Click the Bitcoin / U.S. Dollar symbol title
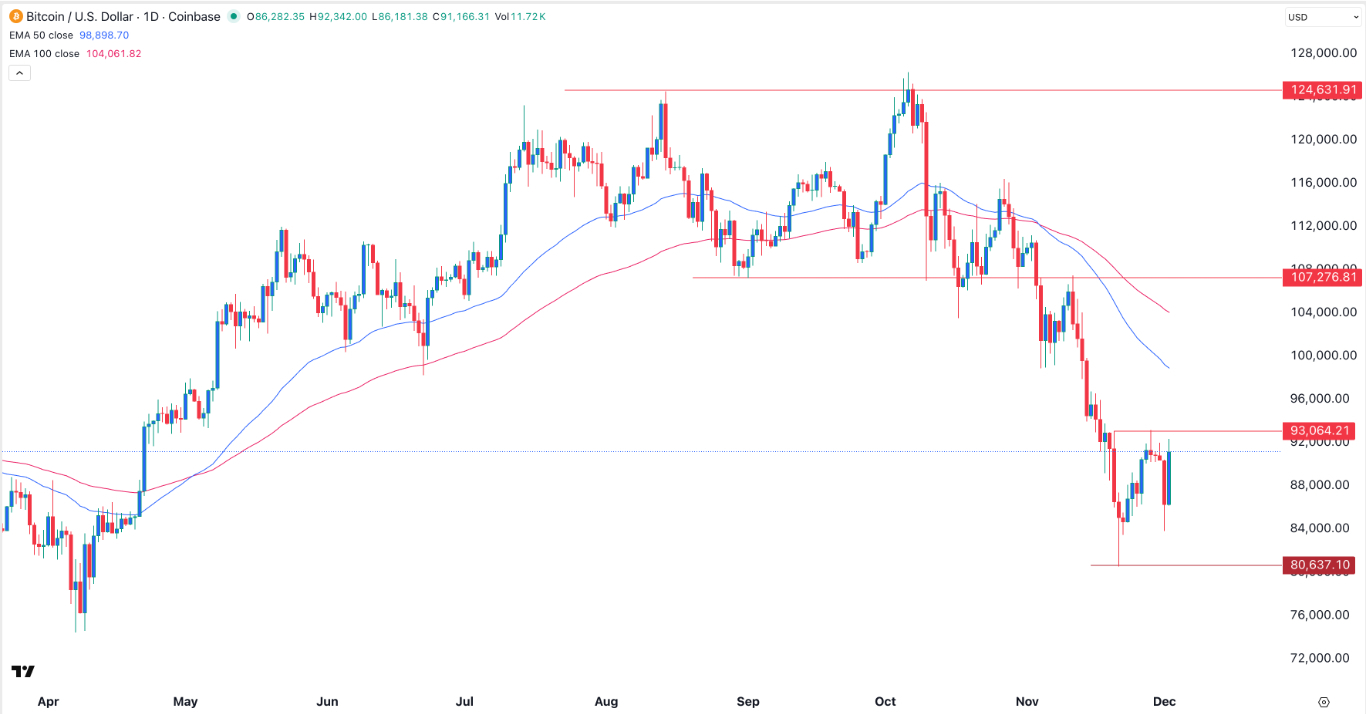The height and width of the screenshot is (714, 1366). click(80, 16)
